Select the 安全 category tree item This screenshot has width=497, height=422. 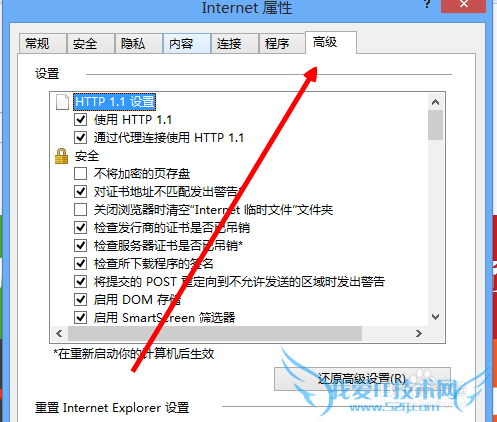click(87, 156)
